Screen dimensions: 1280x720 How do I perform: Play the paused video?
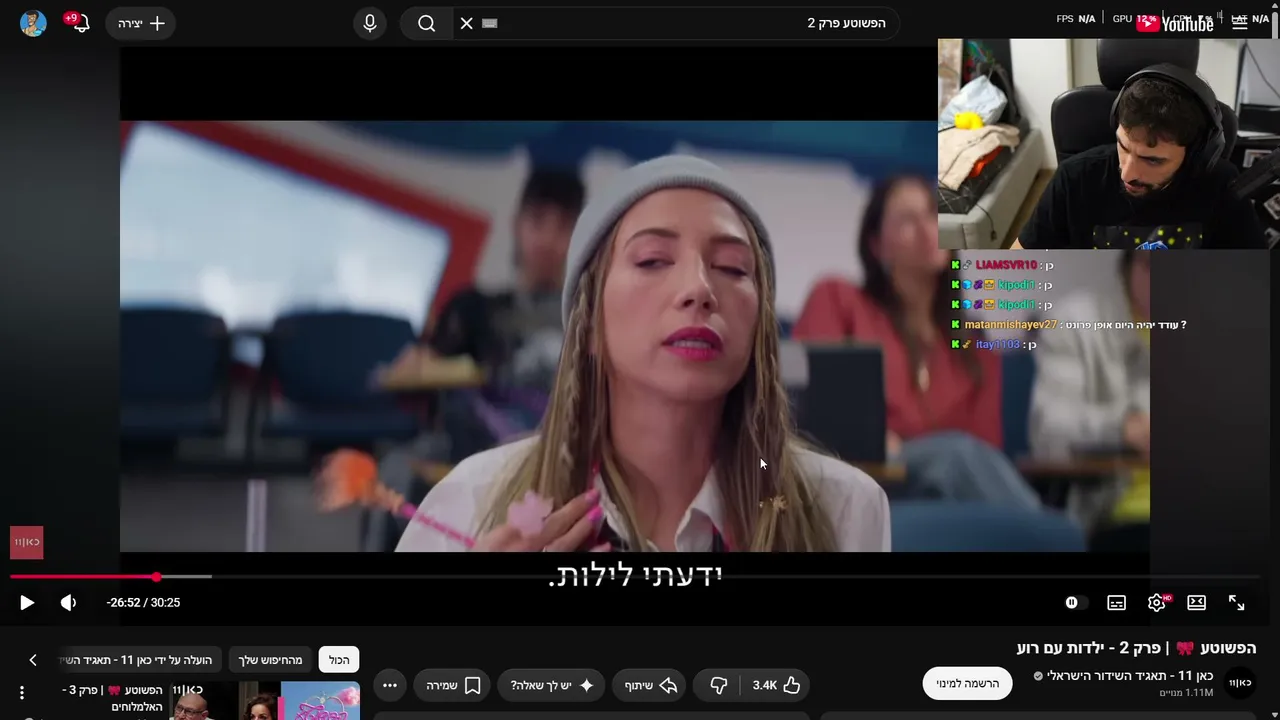coord(27,602)
